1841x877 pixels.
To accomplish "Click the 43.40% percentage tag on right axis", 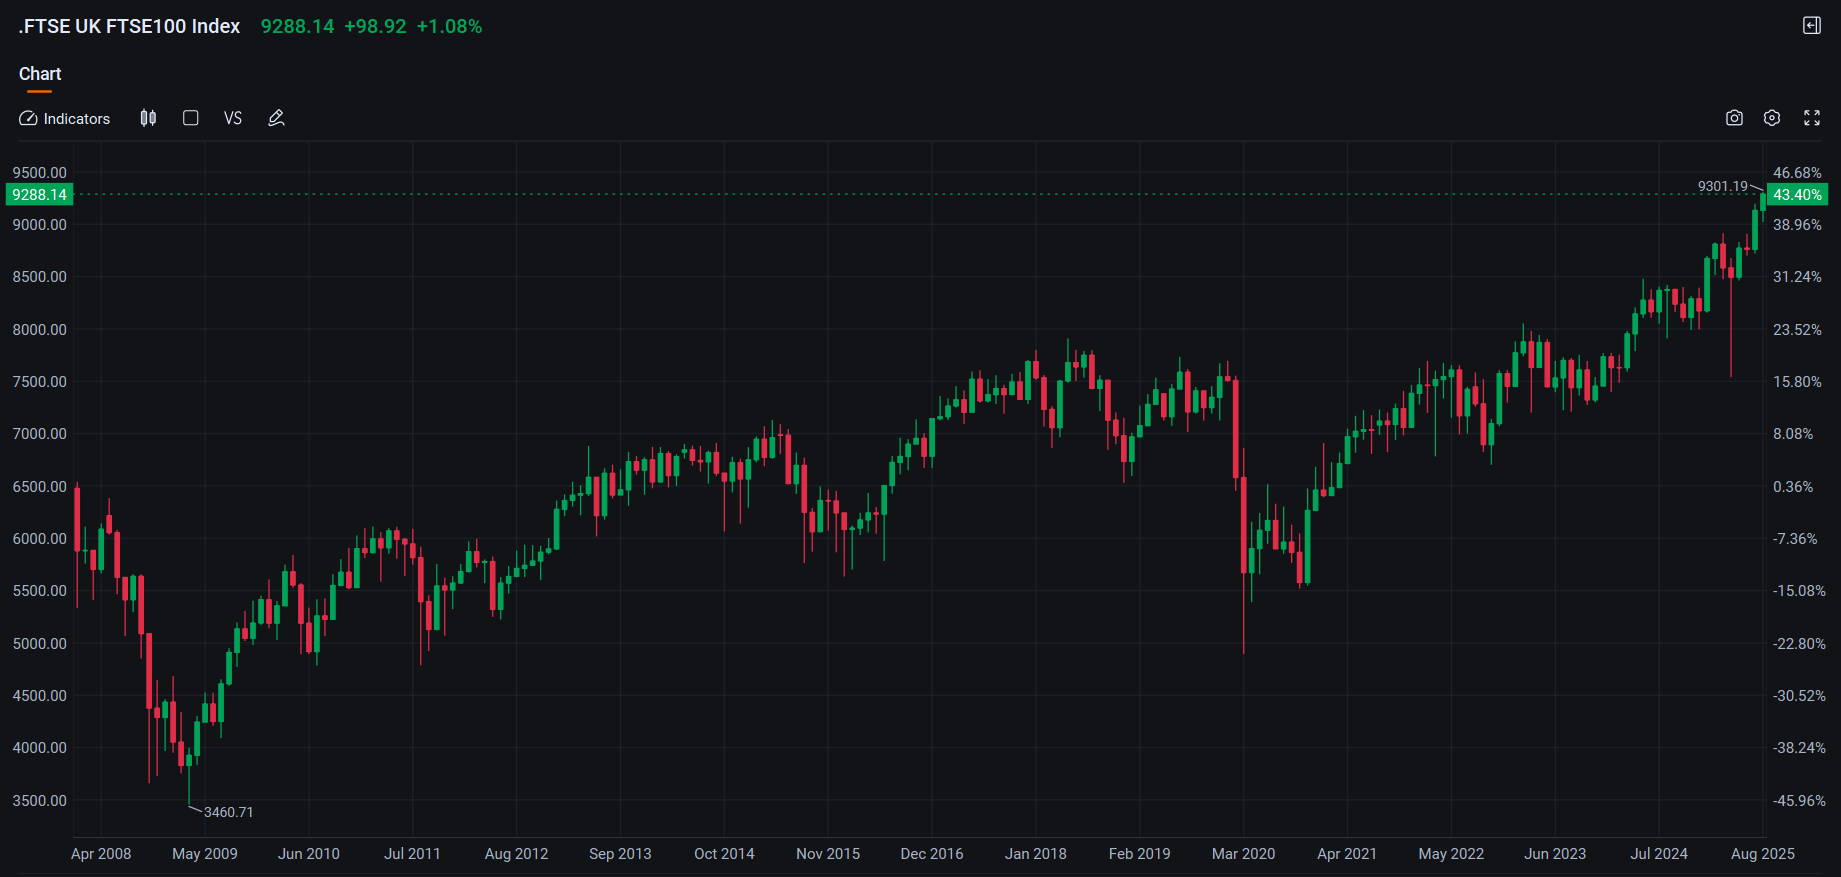I will (1797, 195).
